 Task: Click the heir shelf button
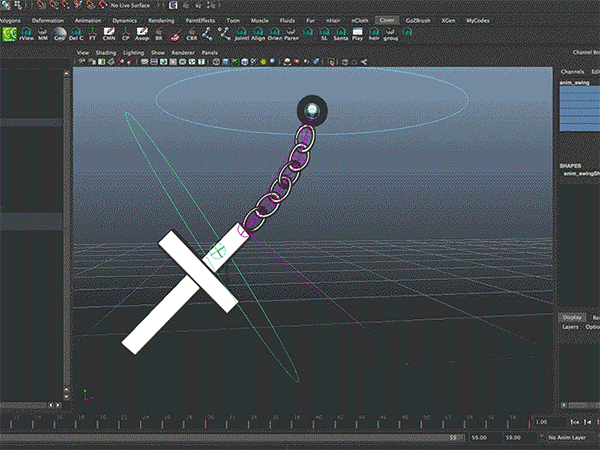[x=374, y=34]
